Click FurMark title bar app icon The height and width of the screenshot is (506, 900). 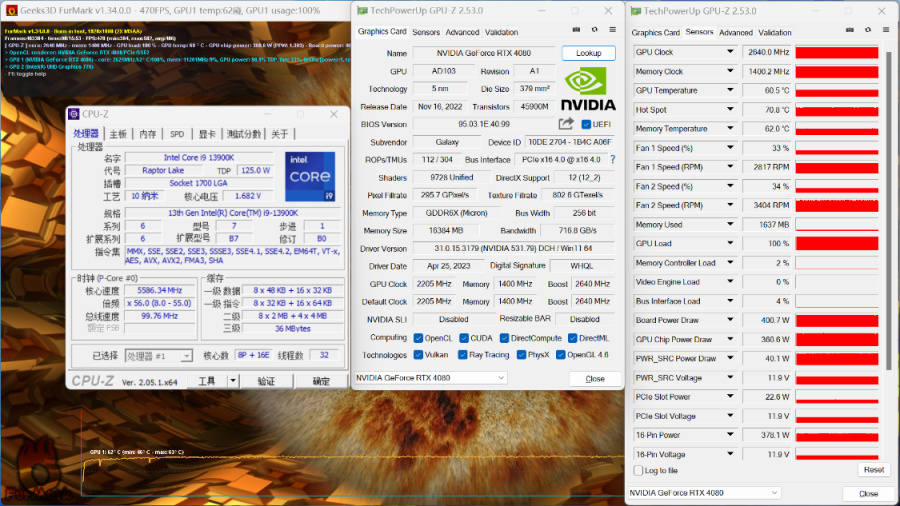pyautogui.click(x=11, y=10)
